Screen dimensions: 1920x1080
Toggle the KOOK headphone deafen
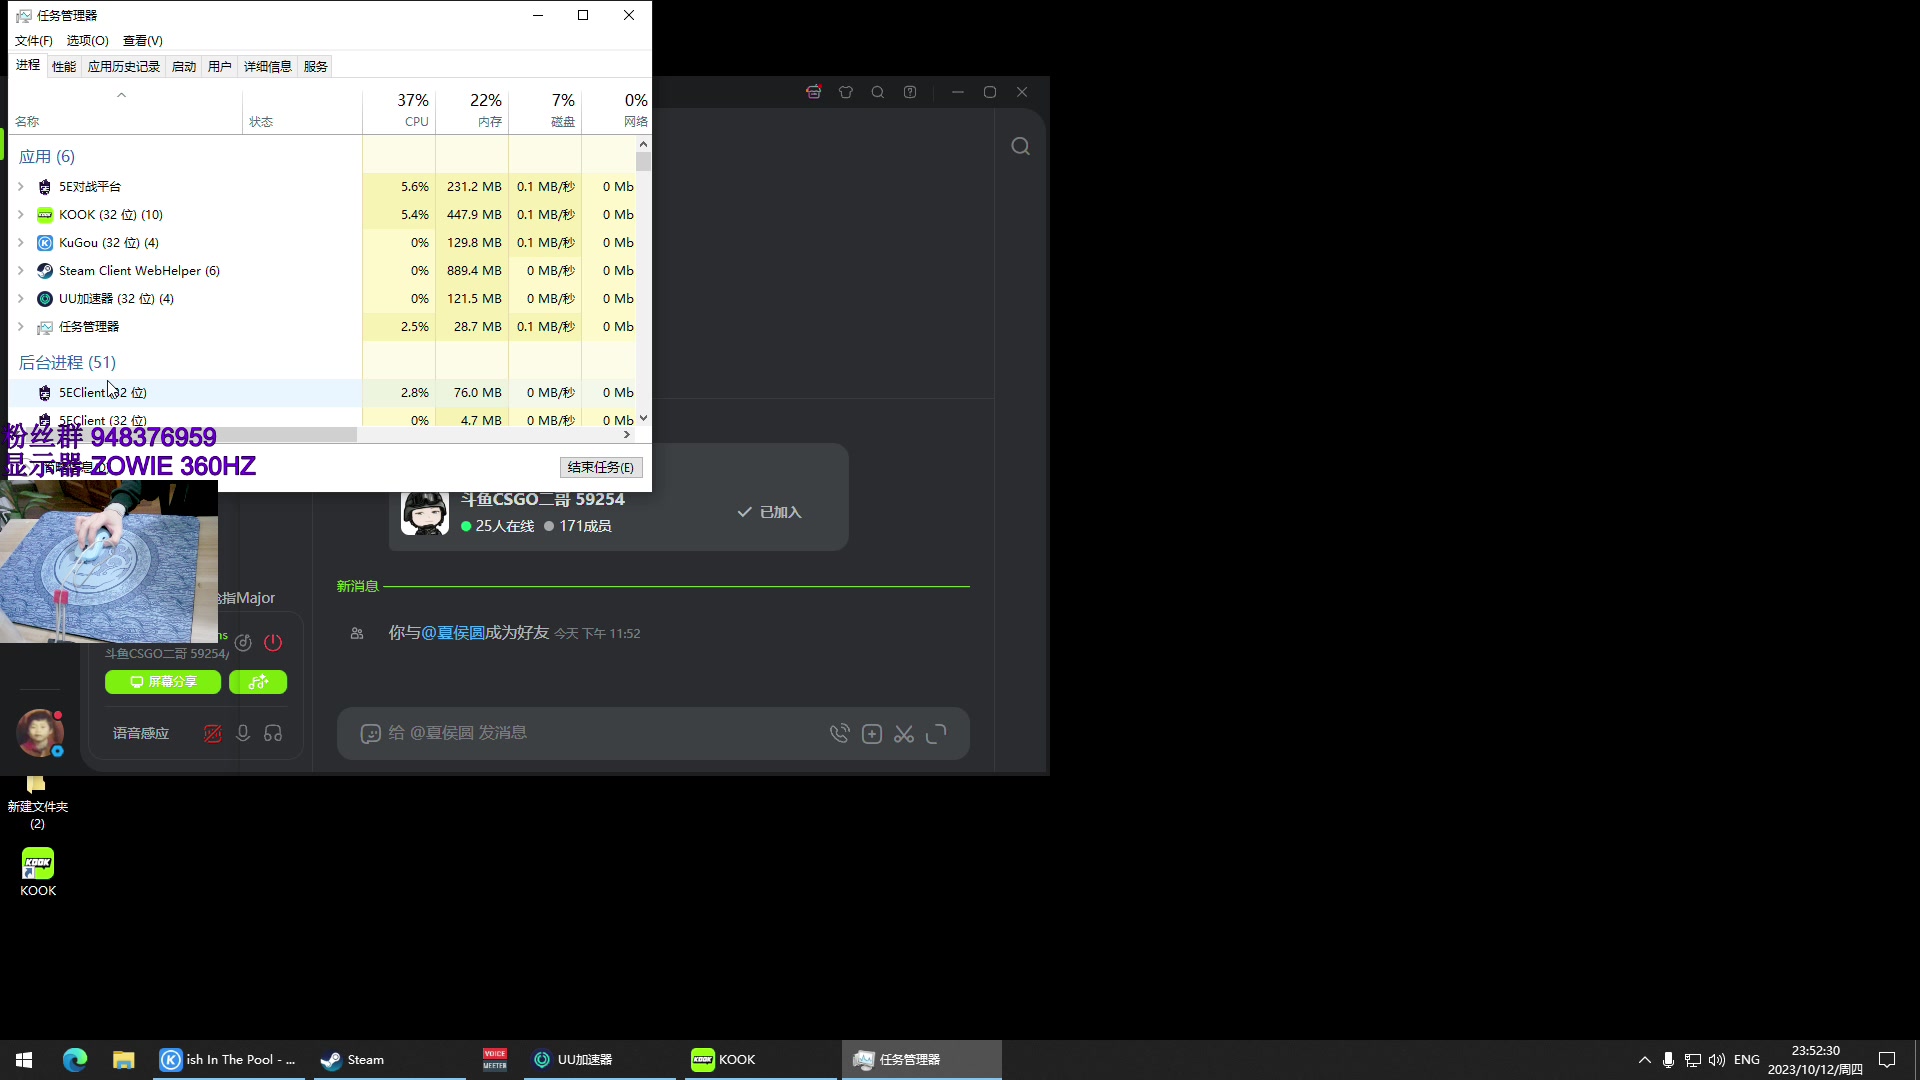click(273, 734)
